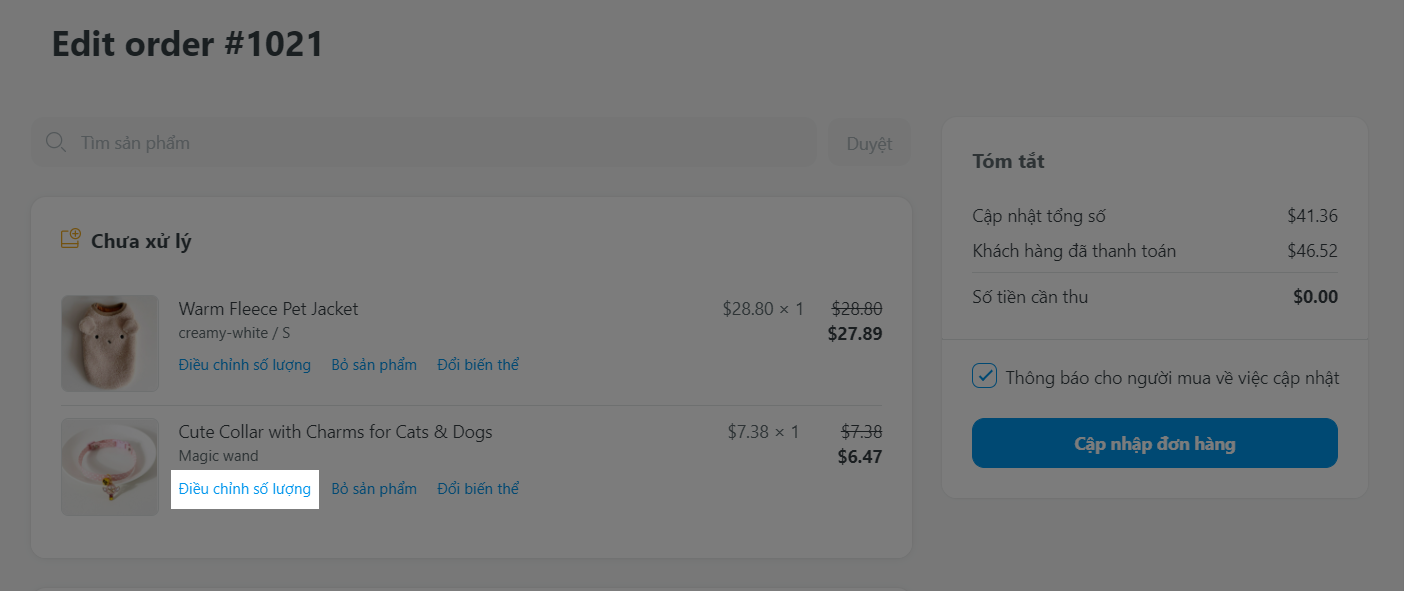The height and width of the screenshot is (591, 1404).
Task: Select "Đổi biến thể" for Cute Collar
Action: (478, 489)
